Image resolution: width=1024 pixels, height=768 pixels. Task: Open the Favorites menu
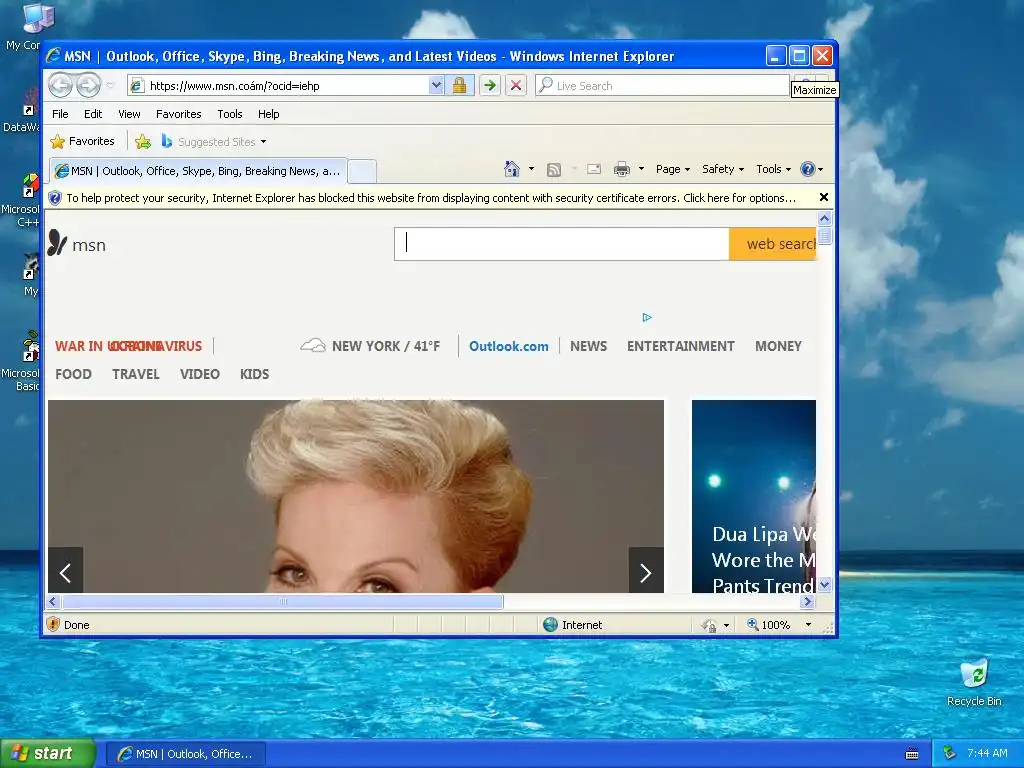tap(178, 114)
